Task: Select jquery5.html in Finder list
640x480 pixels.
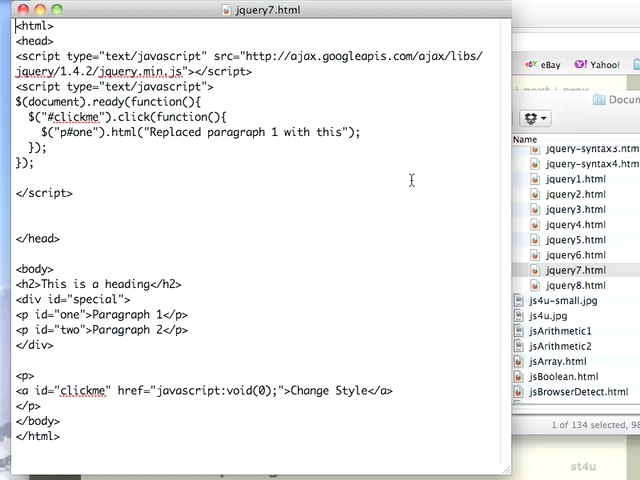Action: [576, 240]
